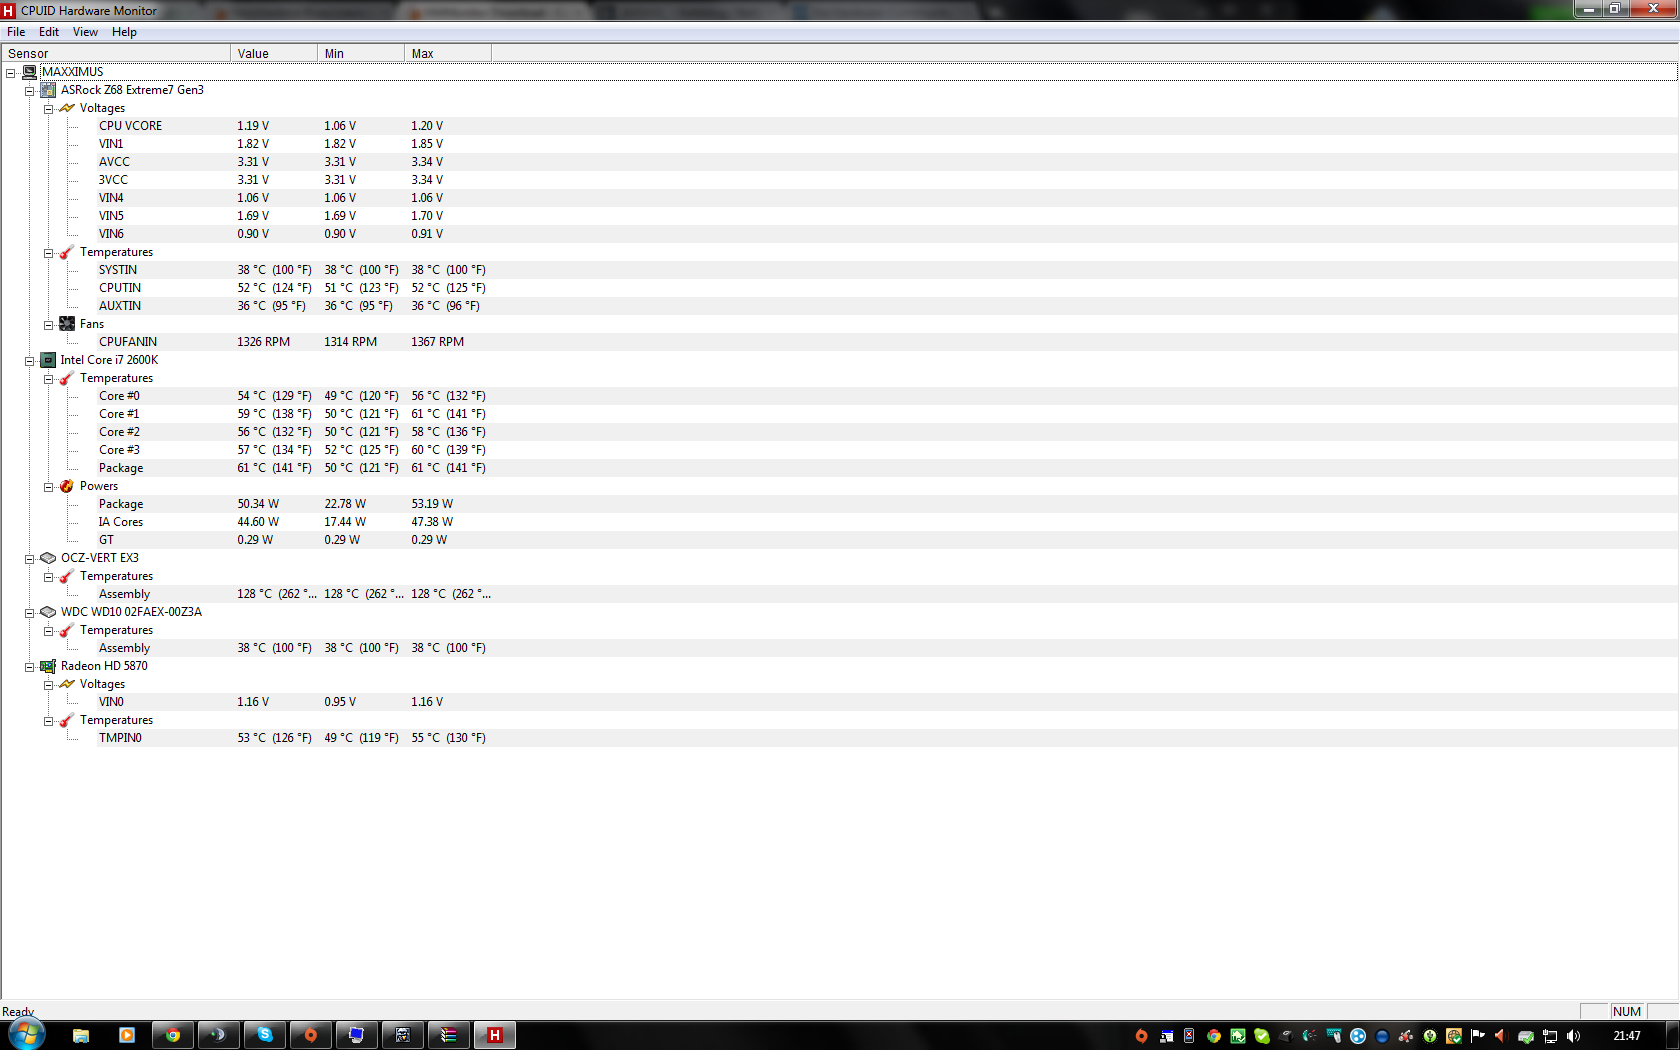Viewport: 1680px width, 1050px height.
Task: Click the Ready status bar text
Action: 18,1012
